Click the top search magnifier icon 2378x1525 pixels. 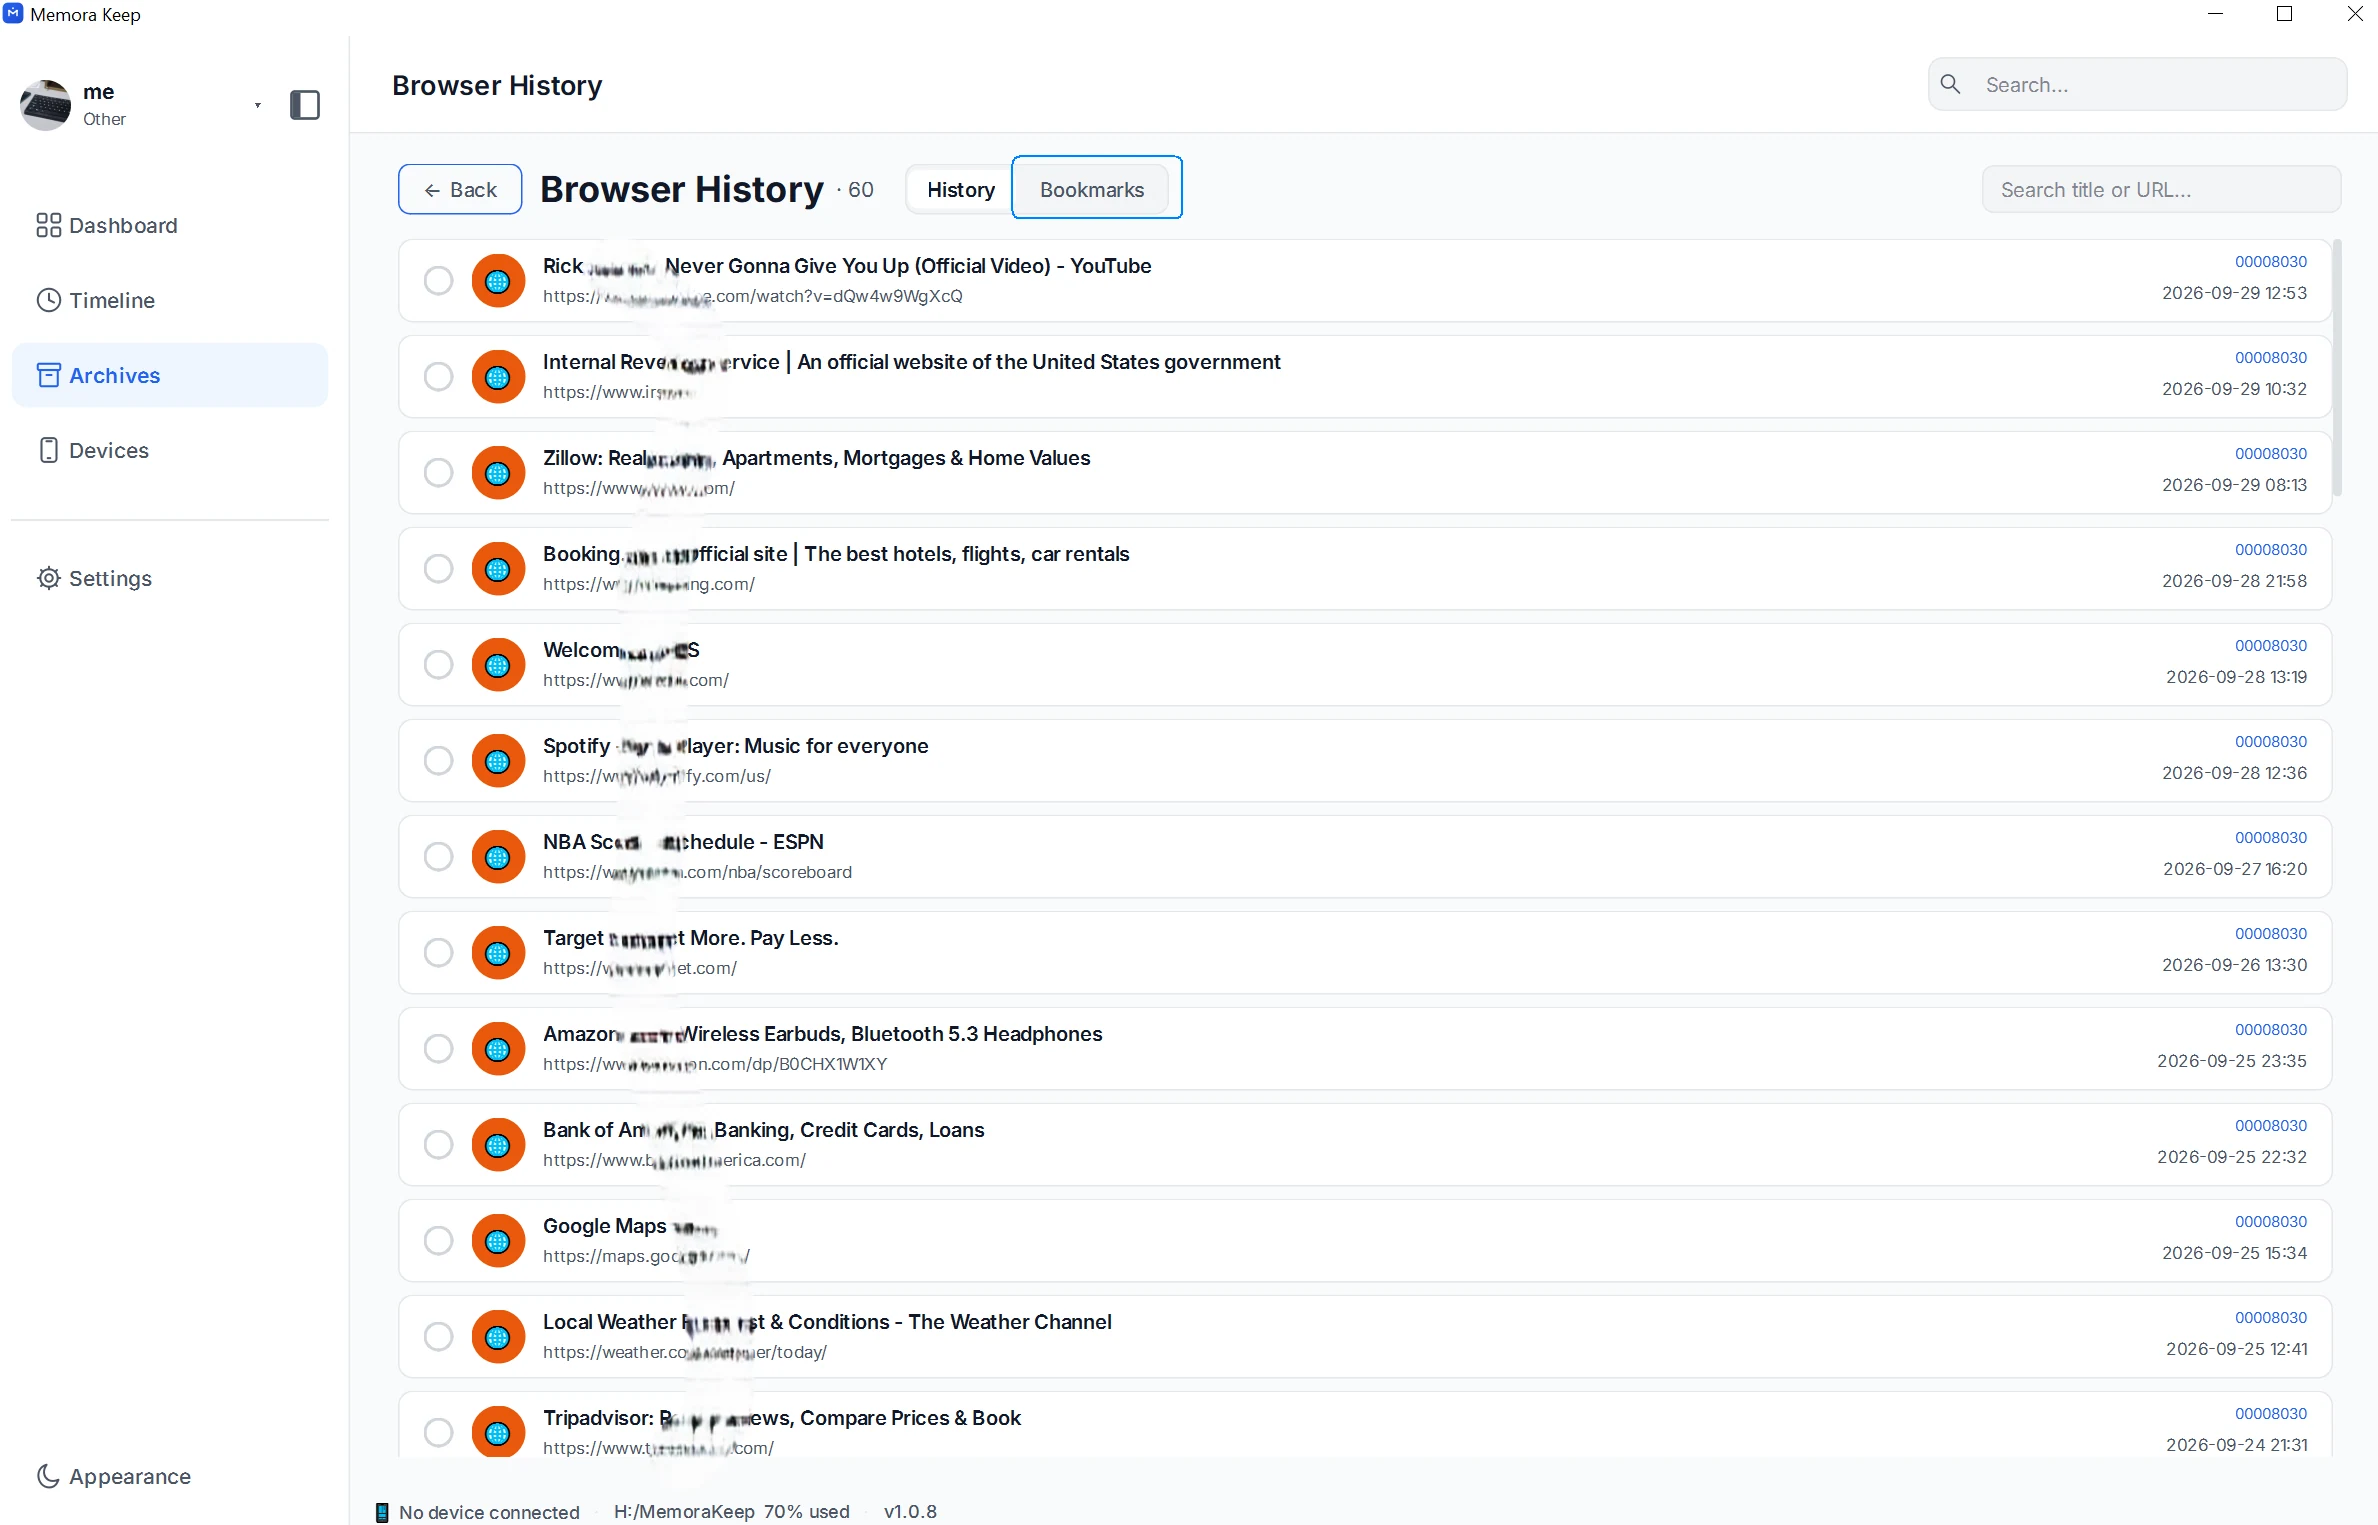coord(1950,85)
